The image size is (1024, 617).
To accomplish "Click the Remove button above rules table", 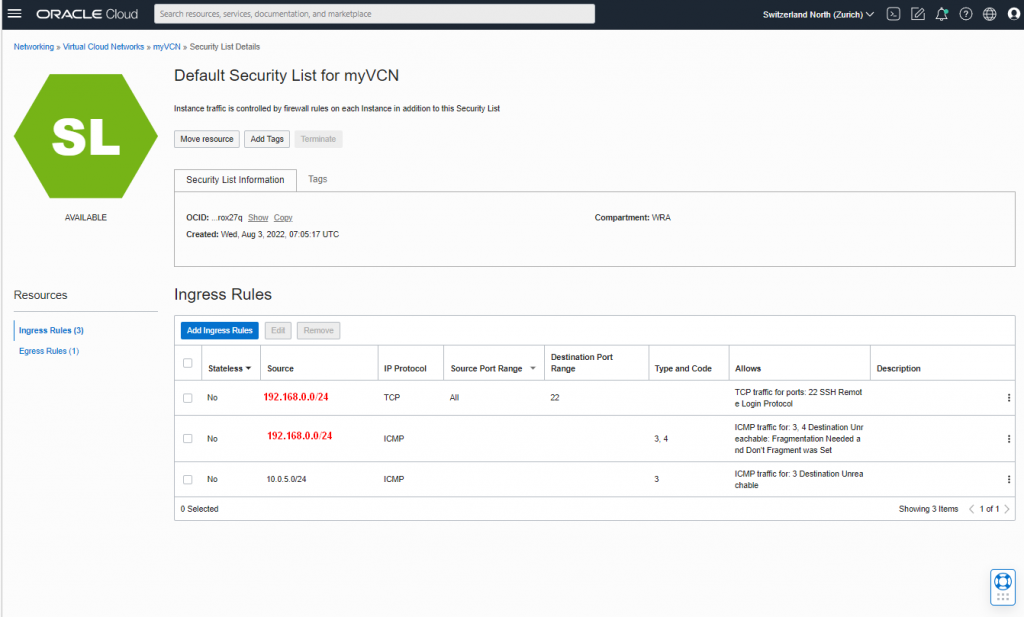I will pos(319,330).
